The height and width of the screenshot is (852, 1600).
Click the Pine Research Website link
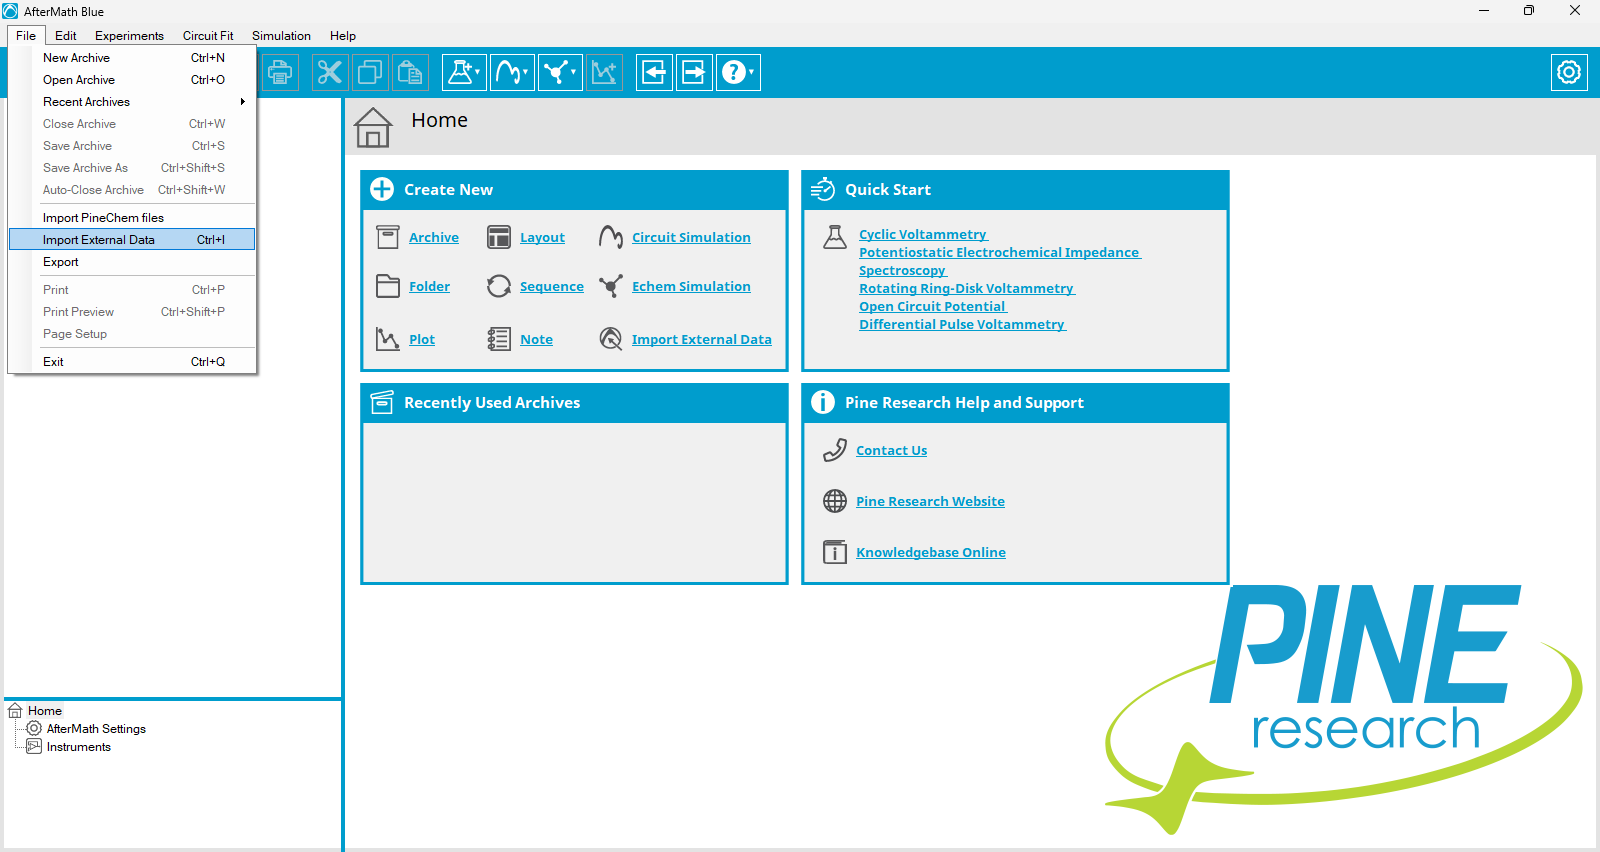930,501
